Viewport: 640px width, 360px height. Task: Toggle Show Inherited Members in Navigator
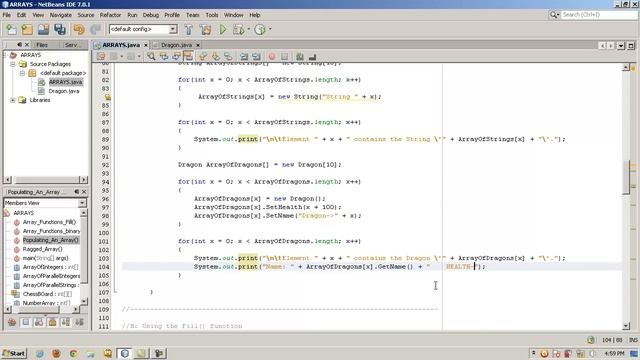12,322
